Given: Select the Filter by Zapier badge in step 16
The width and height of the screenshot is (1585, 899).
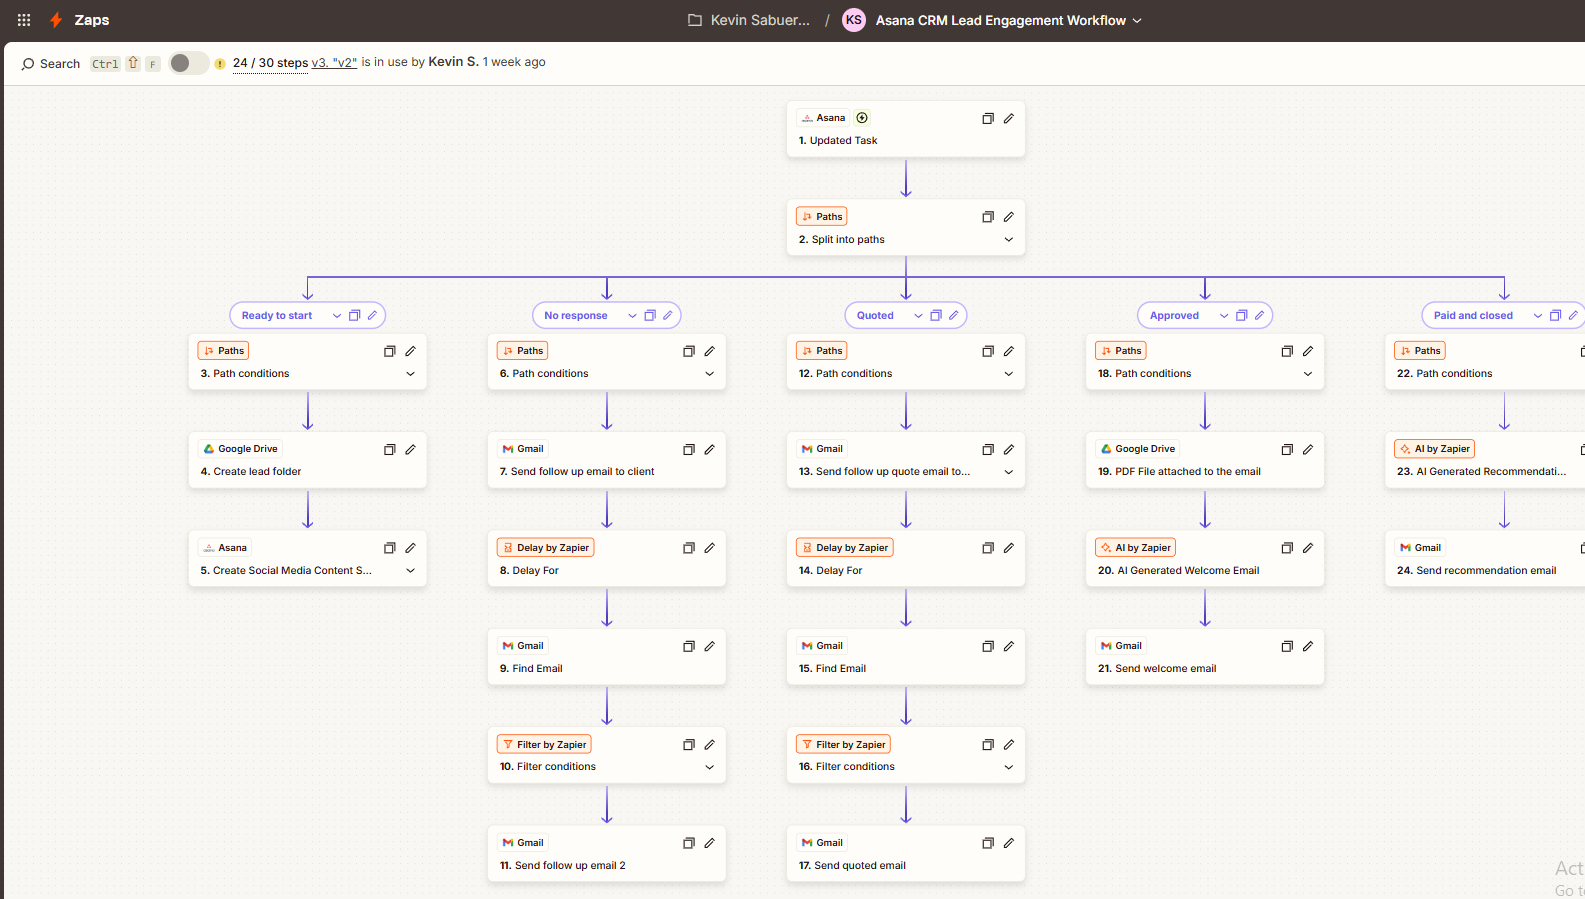Looking at the screenshot, I should coord(844,745).
